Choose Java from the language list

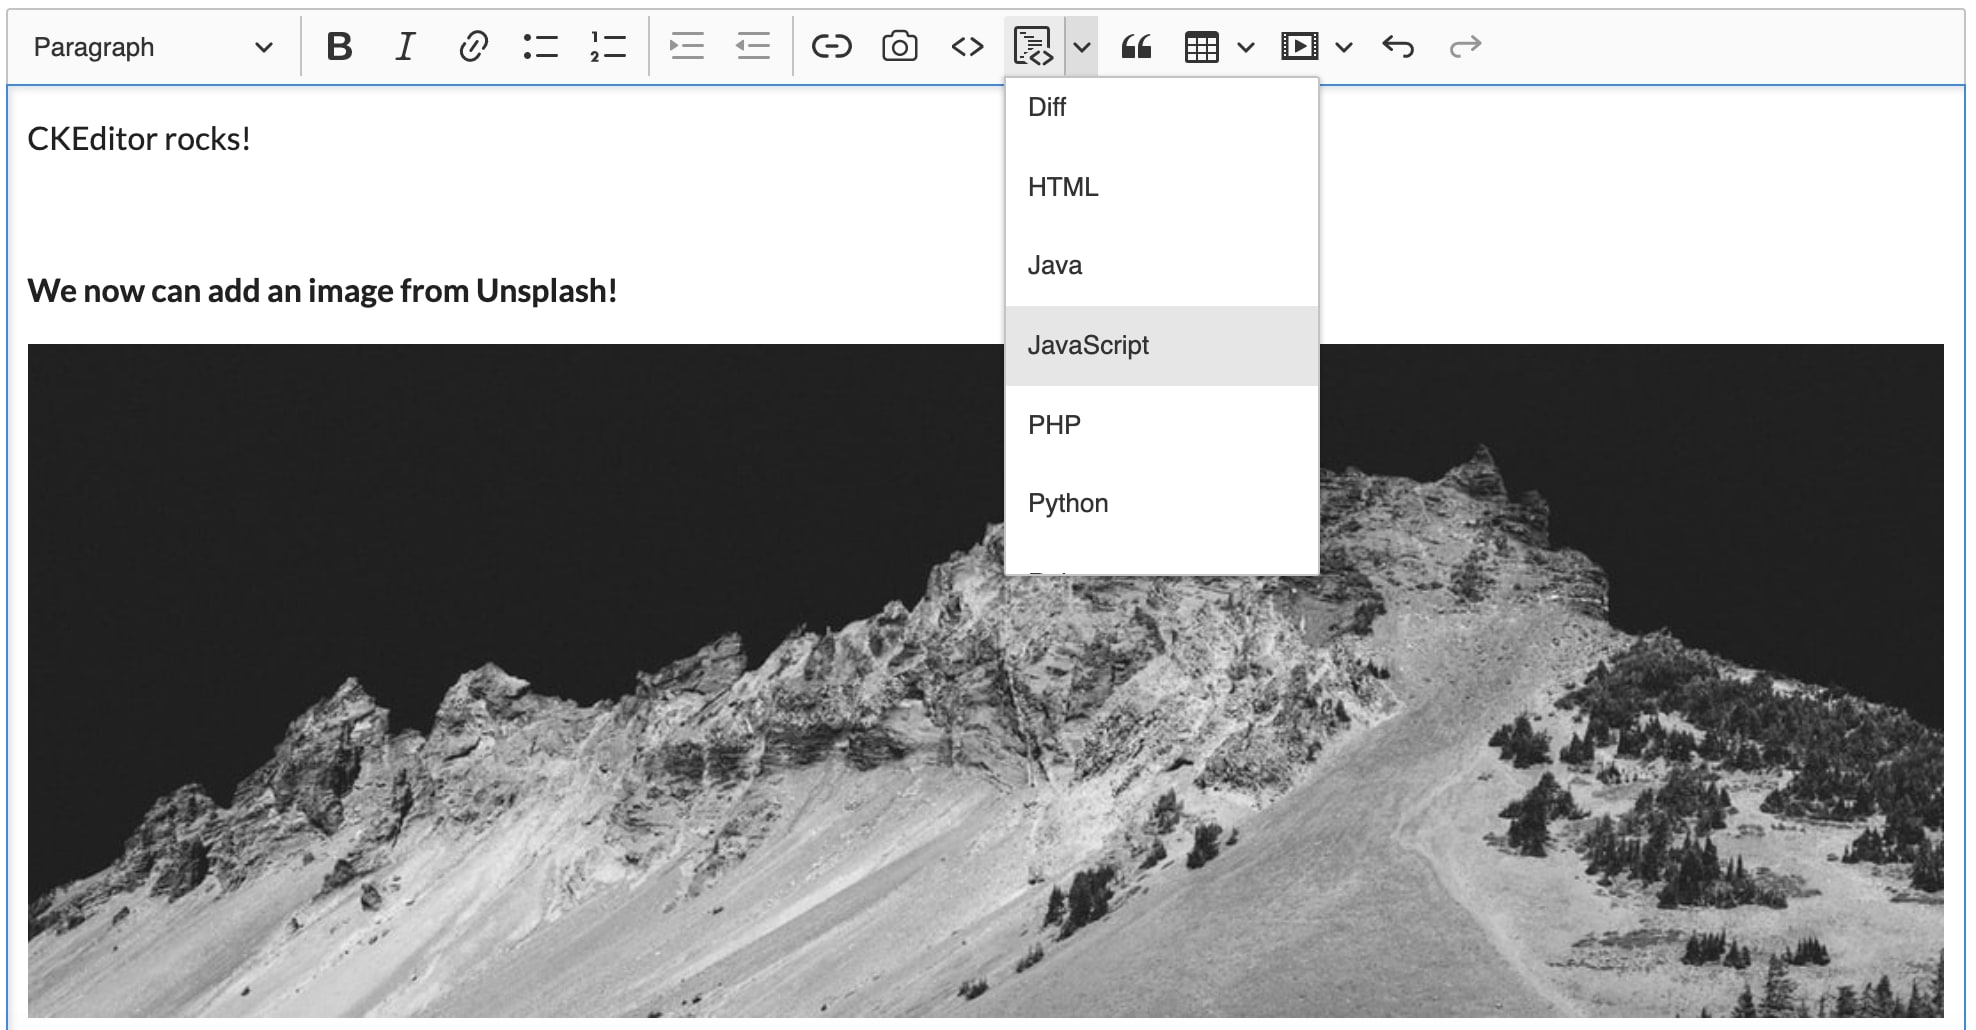pyautogui.click(x=1162, y=266)
